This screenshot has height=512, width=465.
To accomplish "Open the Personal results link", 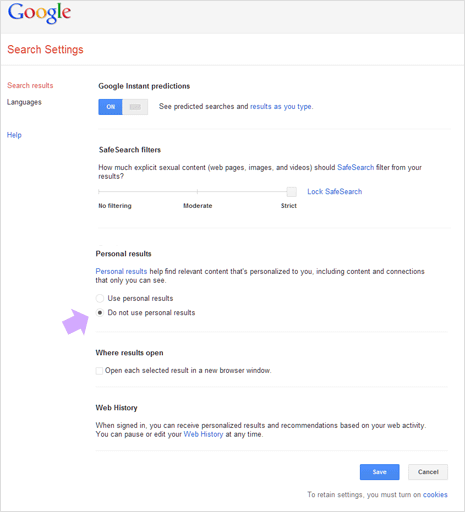I will click(x=121, y=271).
